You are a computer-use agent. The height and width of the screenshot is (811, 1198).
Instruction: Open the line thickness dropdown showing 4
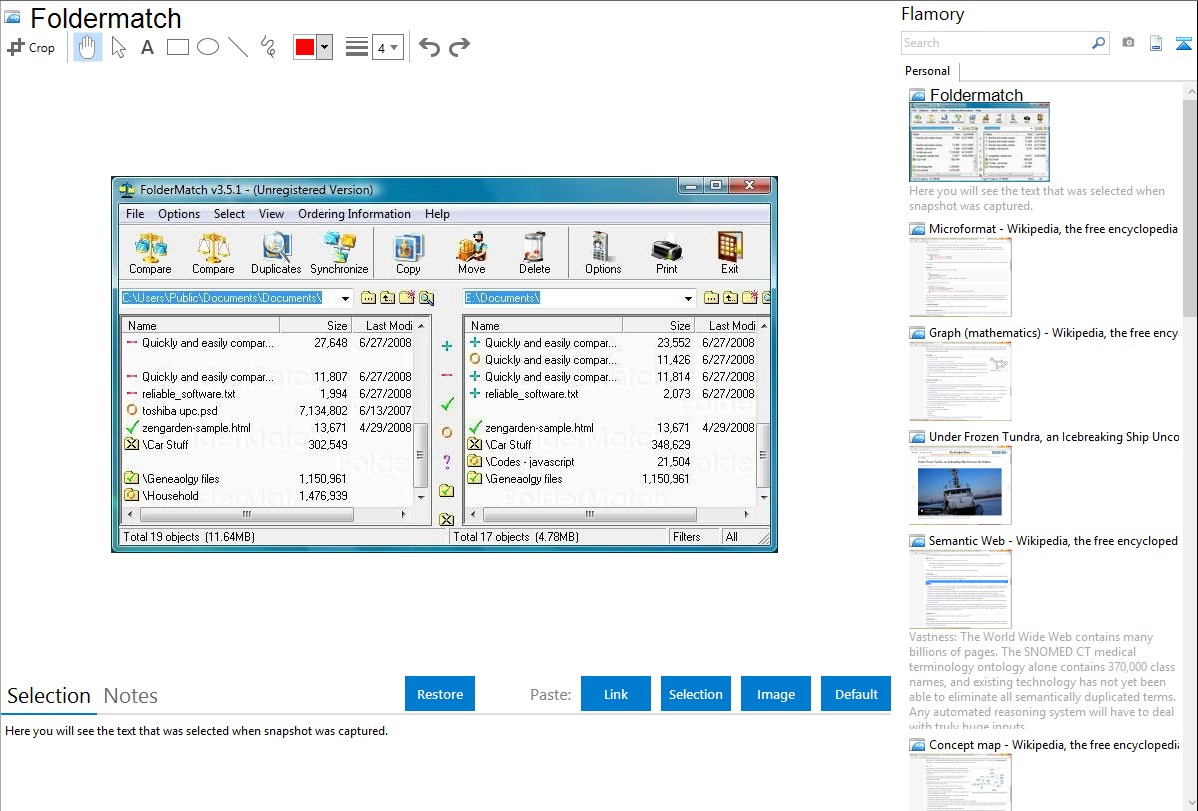(387, 47)
